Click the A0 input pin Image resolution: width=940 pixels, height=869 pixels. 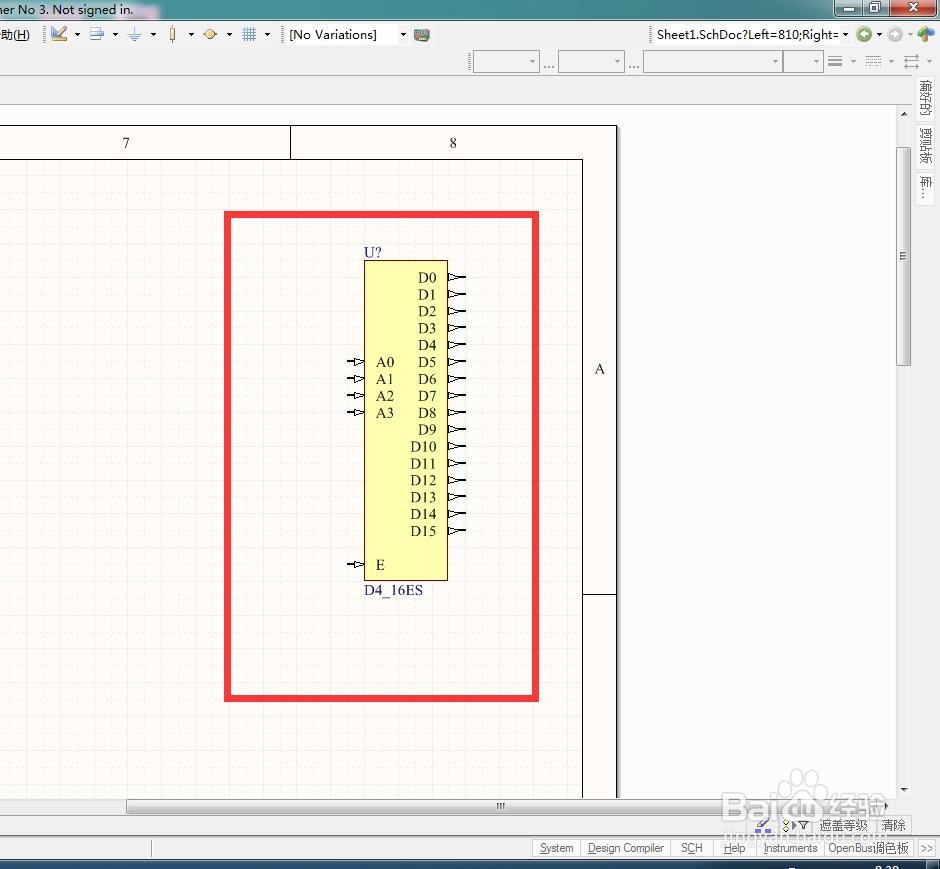point(355,362)
